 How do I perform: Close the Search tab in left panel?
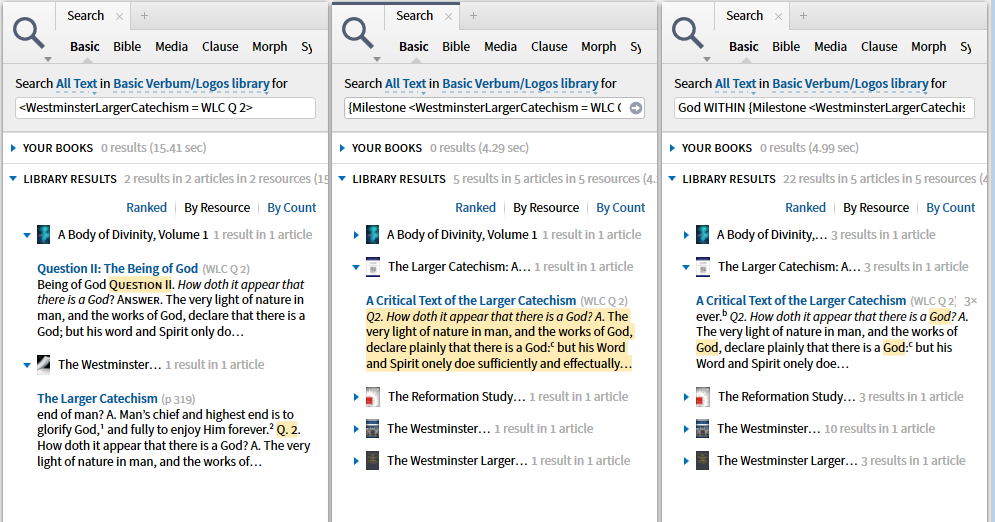pyautogui.click(x=119, y=16)
